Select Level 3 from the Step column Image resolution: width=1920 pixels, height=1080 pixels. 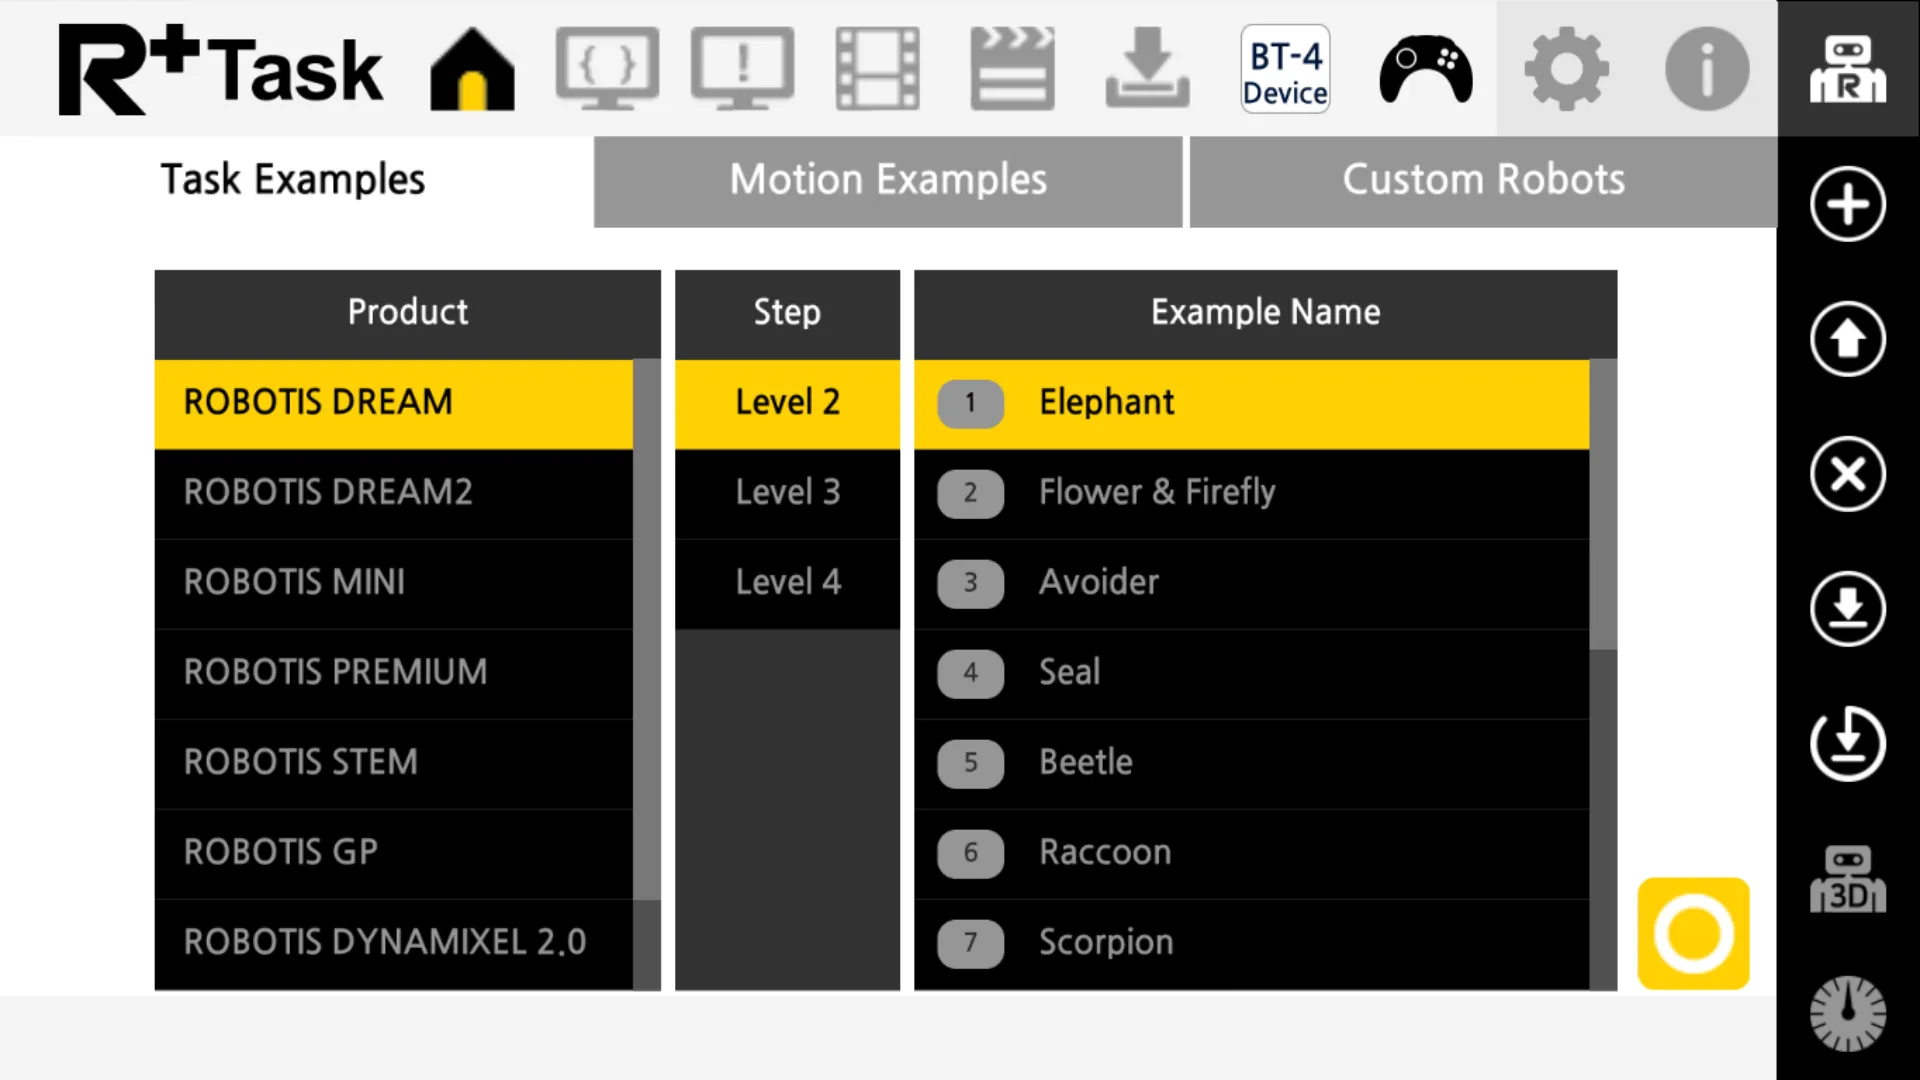pyautogui.click(x=787, y=492)
